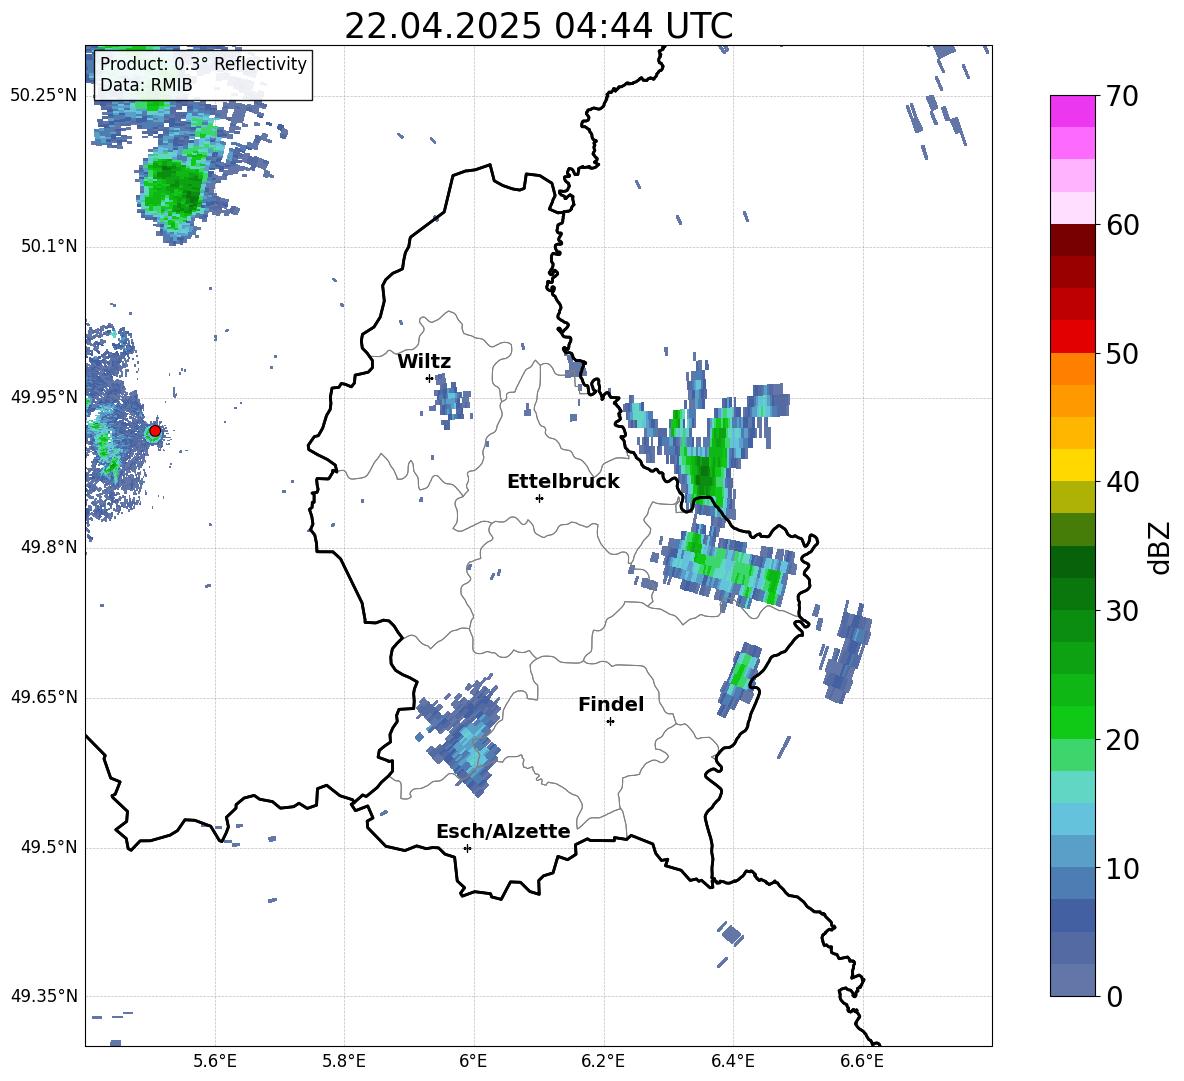Image resolution: width=1184 pixels, height=1081 pixels.
Task: Click the 49.35°N latitude label
Action: click(x=45, y=996)
